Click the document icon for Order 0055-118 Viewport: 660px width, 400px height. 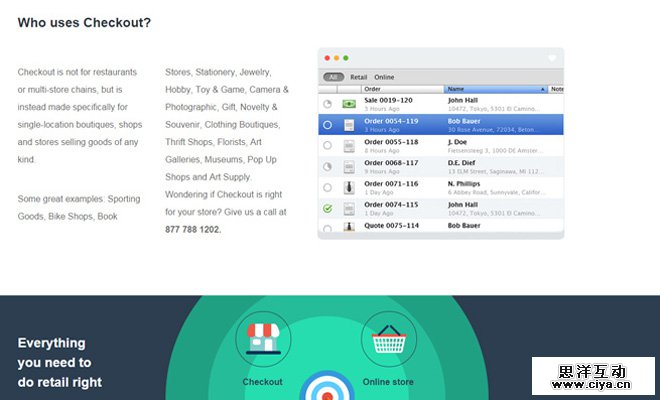point(349,146)
